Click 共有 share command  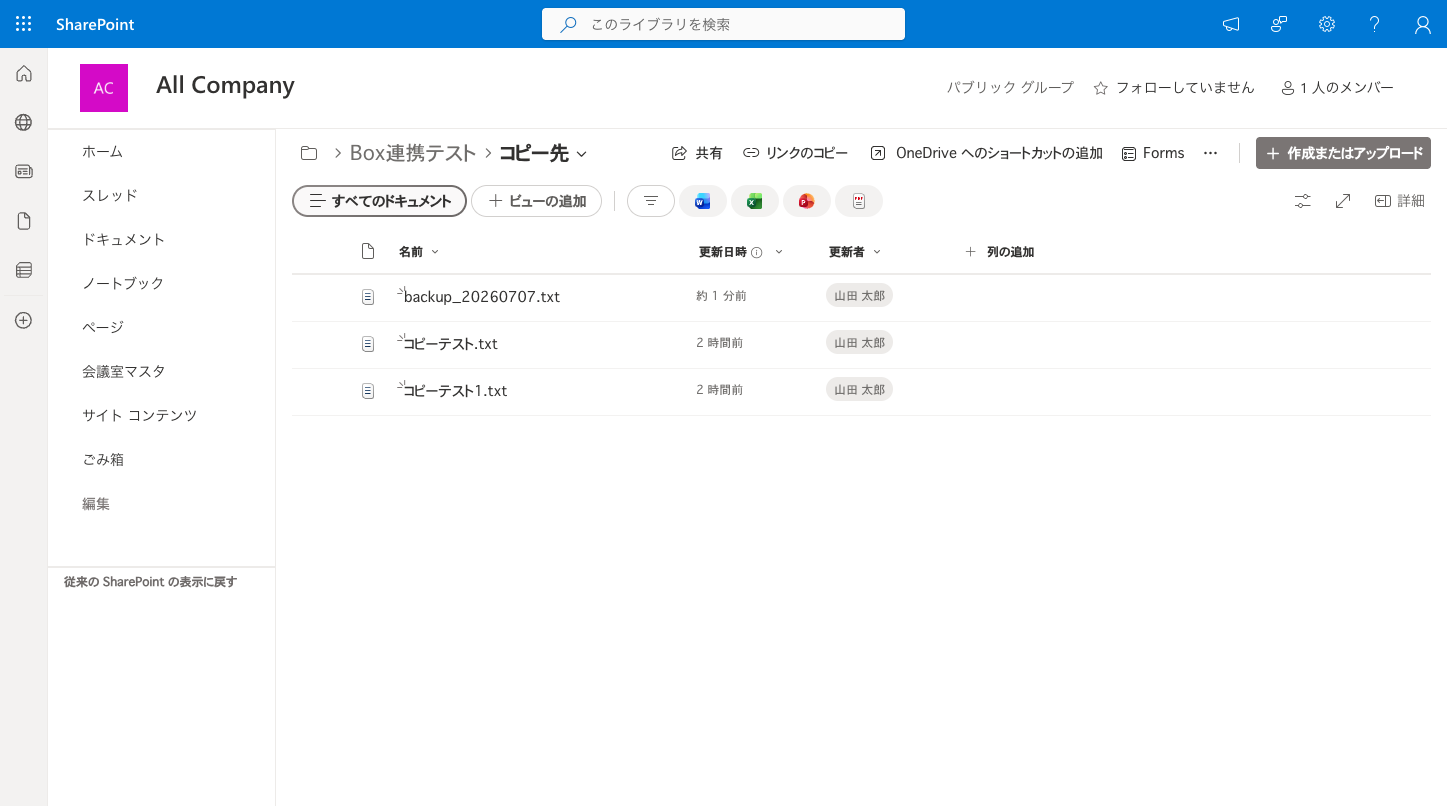pos(696,153)
